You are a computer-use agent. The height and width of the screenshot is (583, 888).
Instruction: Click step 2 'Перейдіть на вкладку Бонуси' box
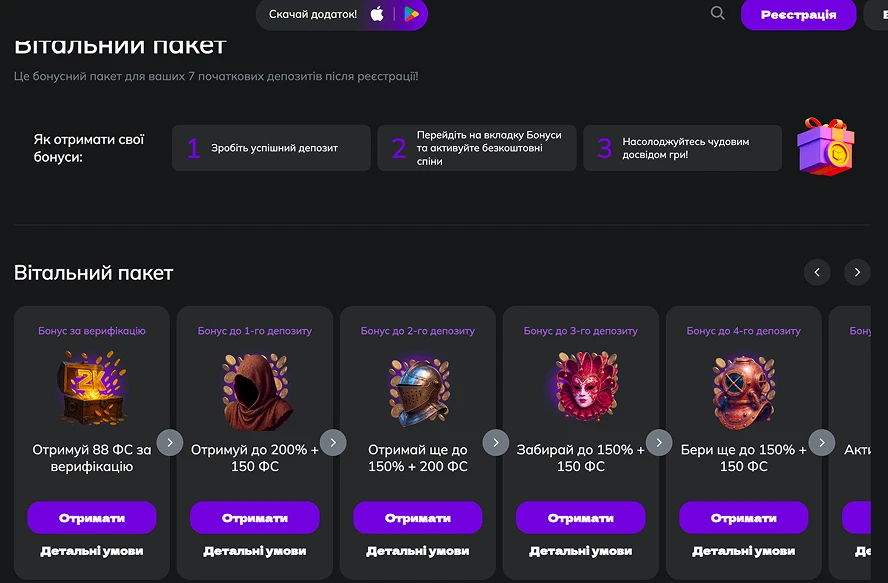477,148
